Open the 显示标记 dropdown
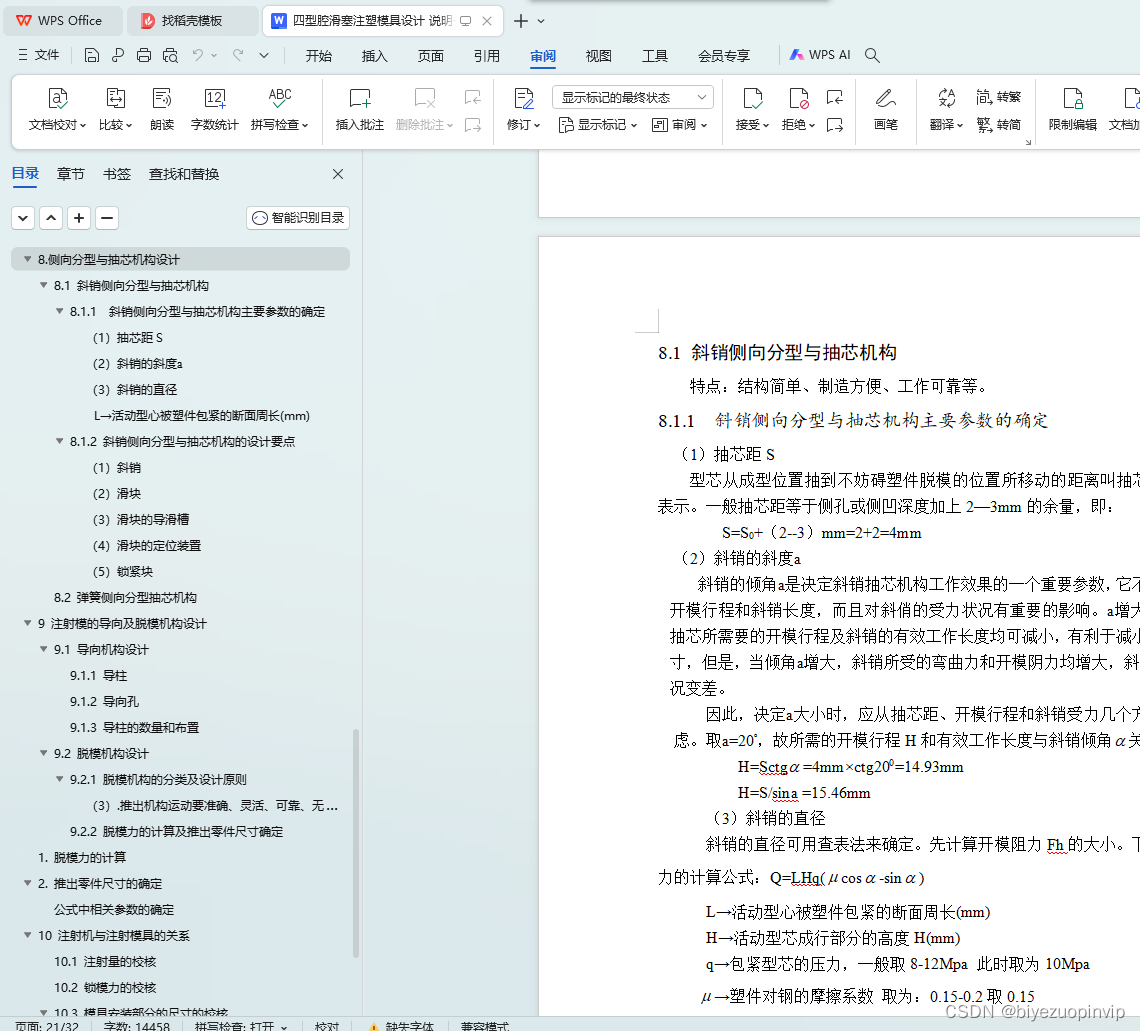The height and width of the screenshot is (1031, 1140). pyautogui.click(x=598, y=125)
